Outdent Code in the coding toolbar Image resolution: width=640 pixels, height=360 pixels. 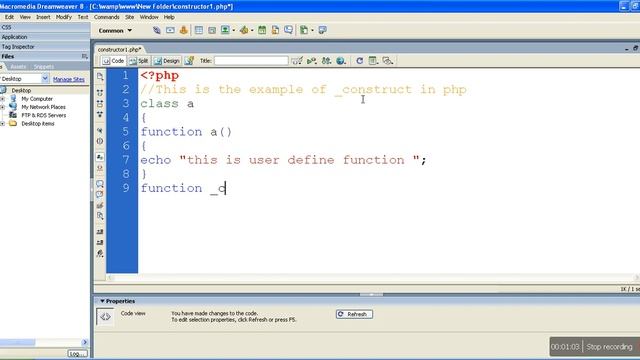pos(100,242)
